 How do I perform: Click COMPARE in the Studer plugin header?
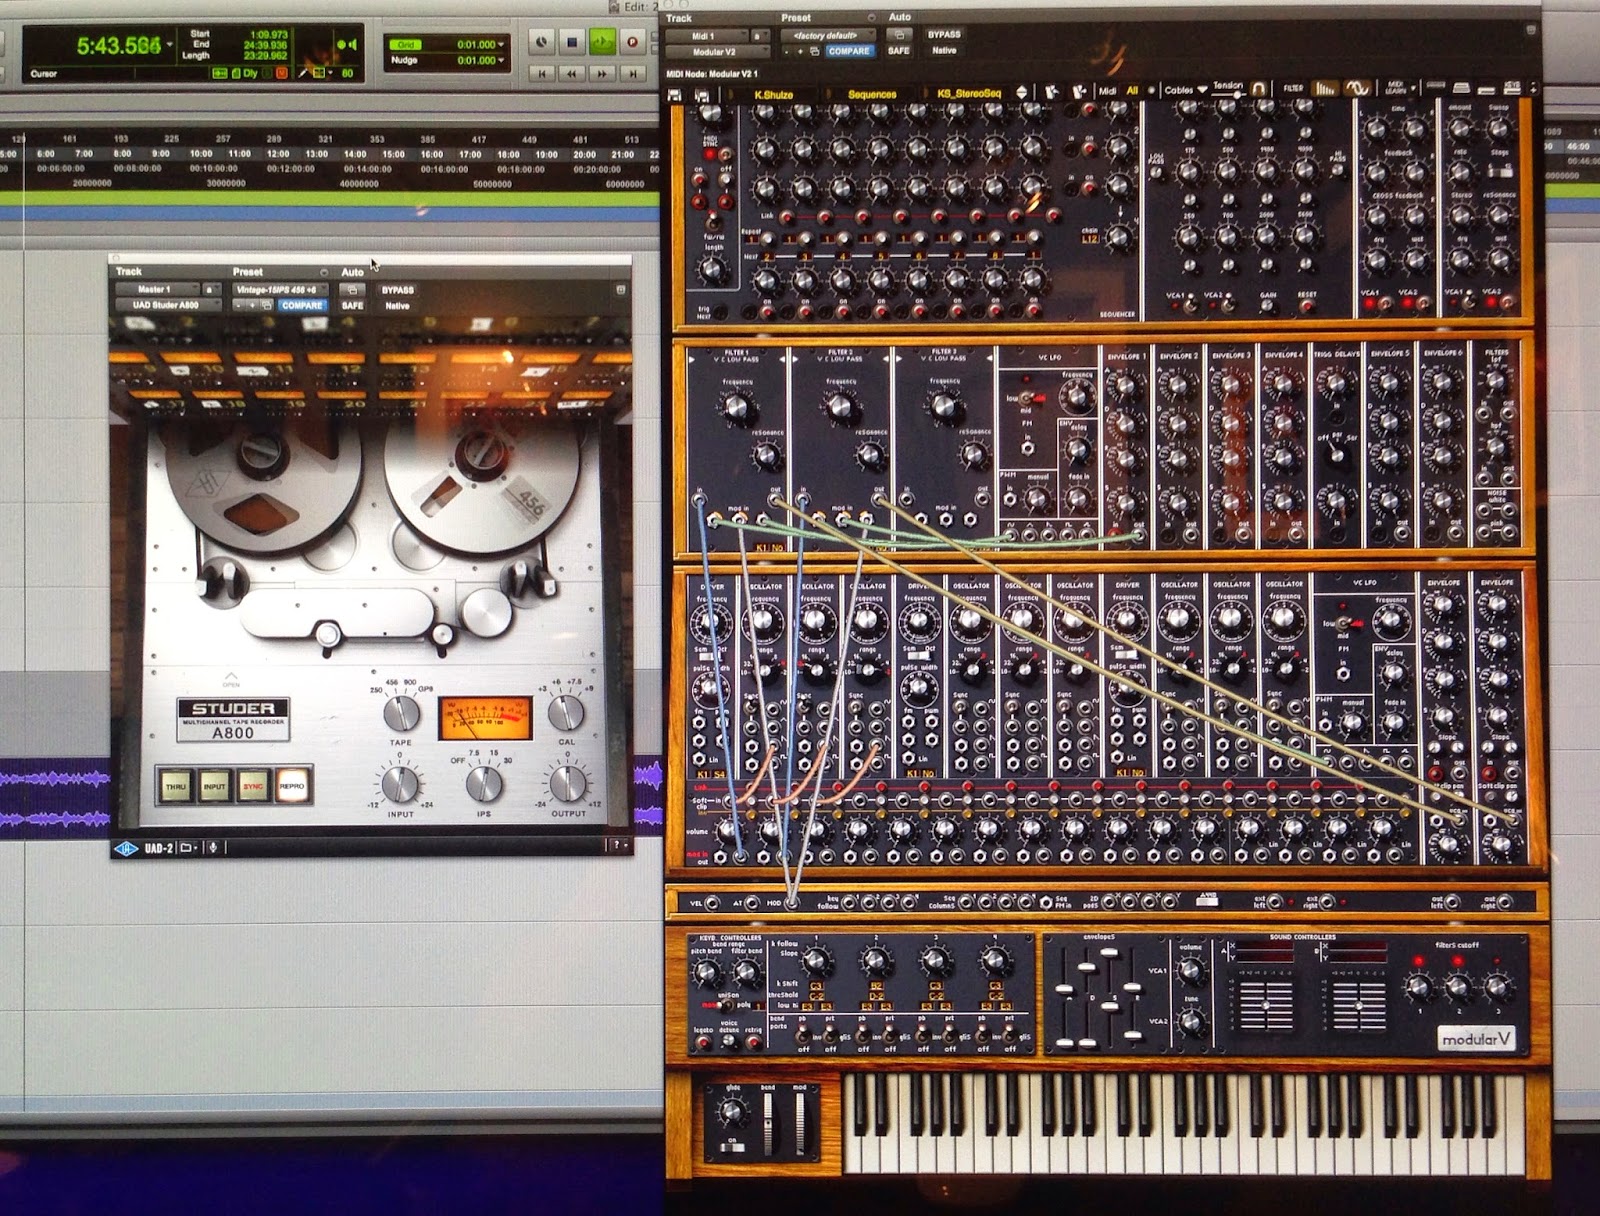301,305
